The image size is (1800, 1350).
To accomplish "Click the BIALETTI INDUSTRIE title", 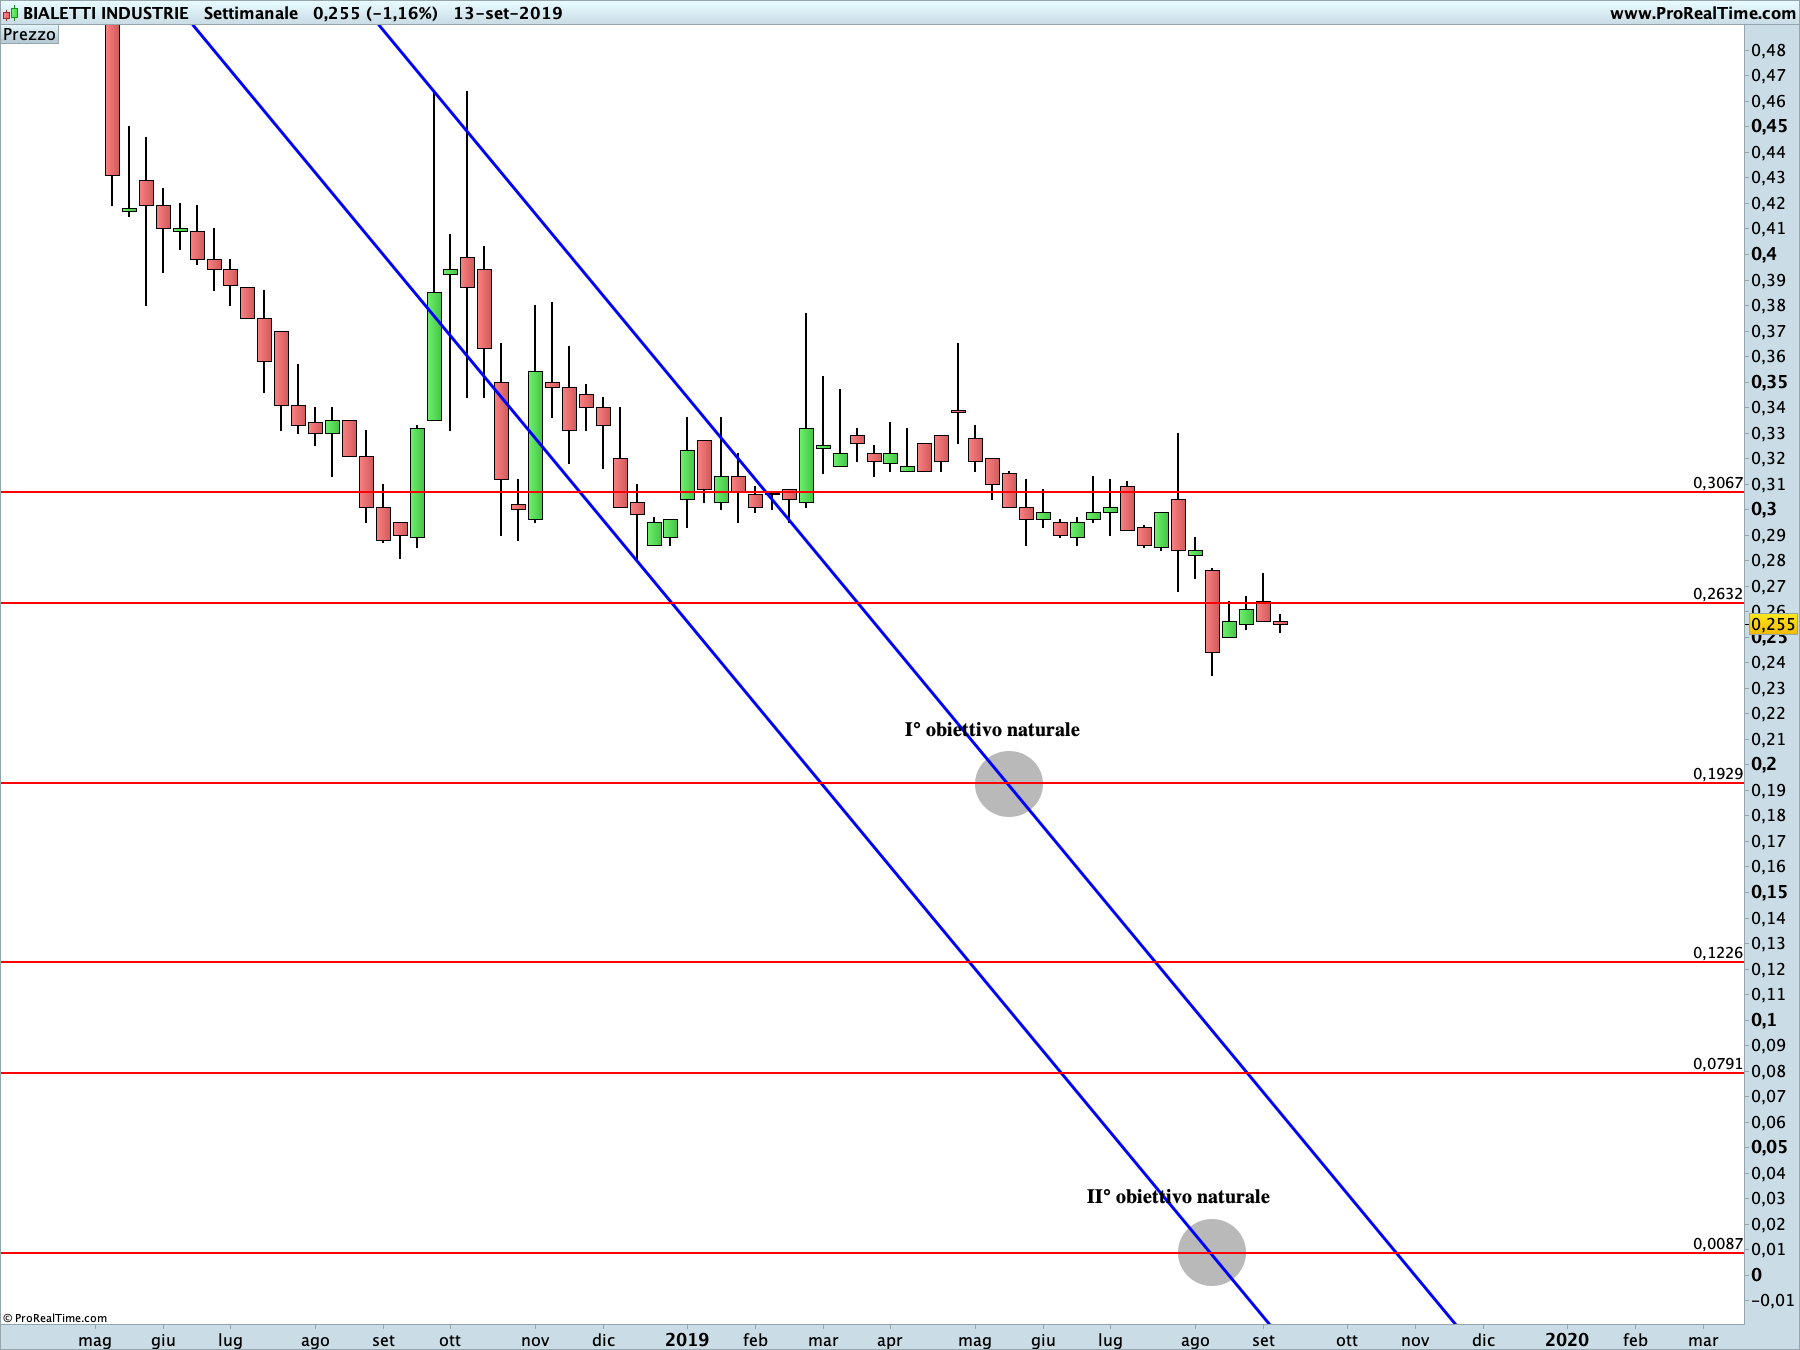I will coord(106,13).
